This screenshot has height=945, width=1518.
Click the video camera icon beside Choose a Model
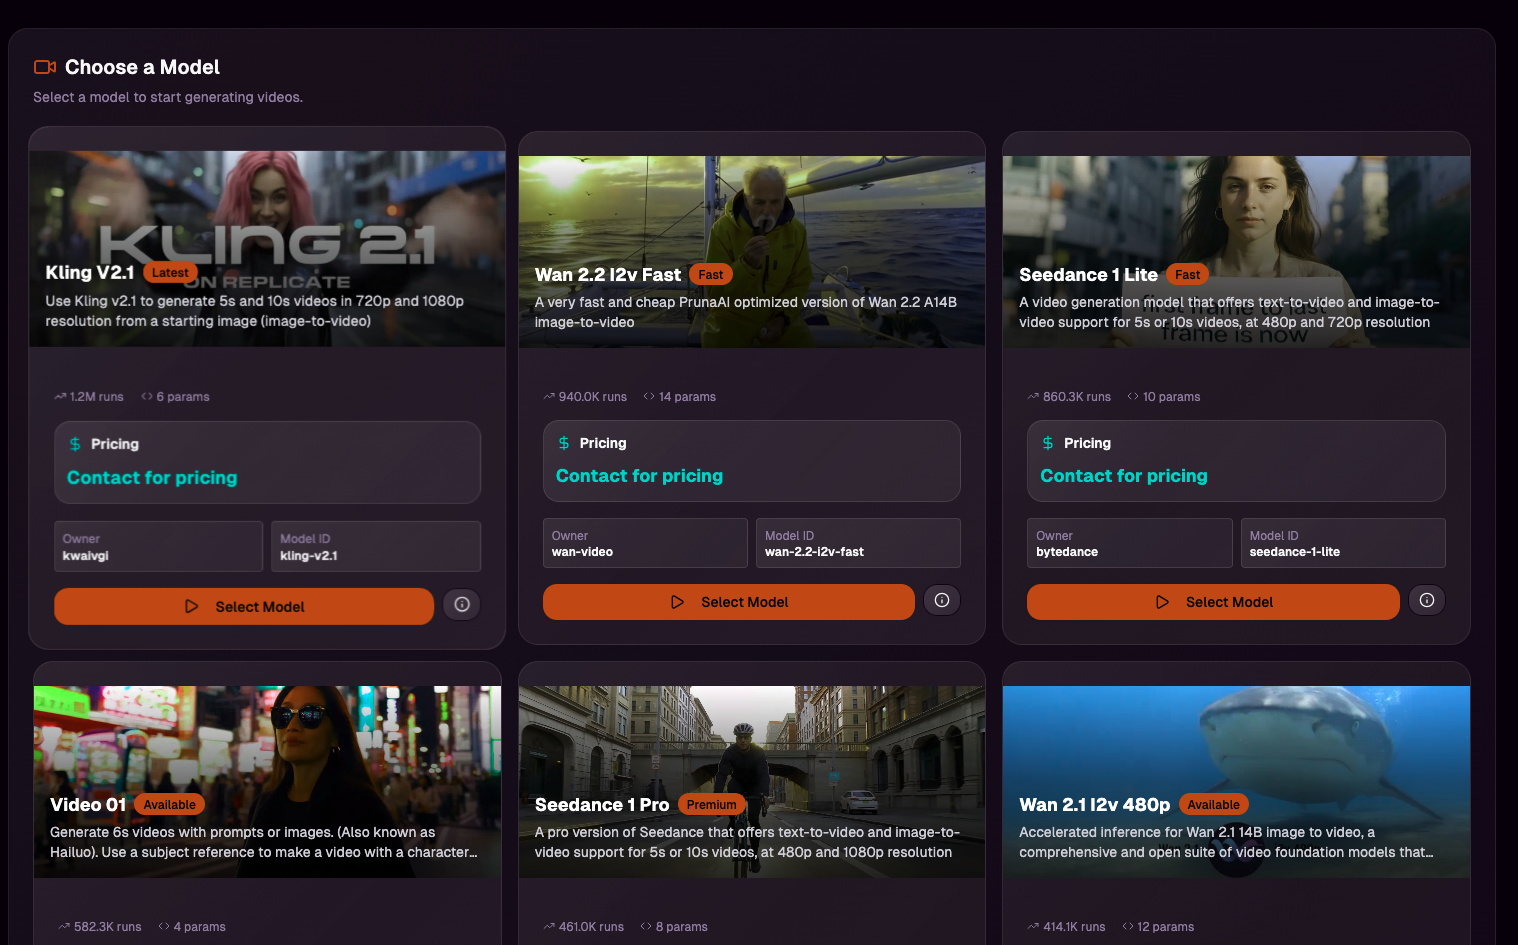point(45,67)
